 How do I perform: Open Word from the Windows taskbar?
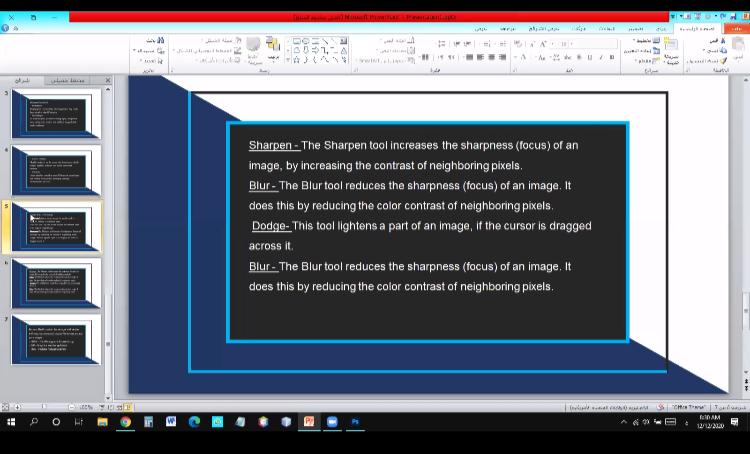pyautogui.click(x=171, y=422)
